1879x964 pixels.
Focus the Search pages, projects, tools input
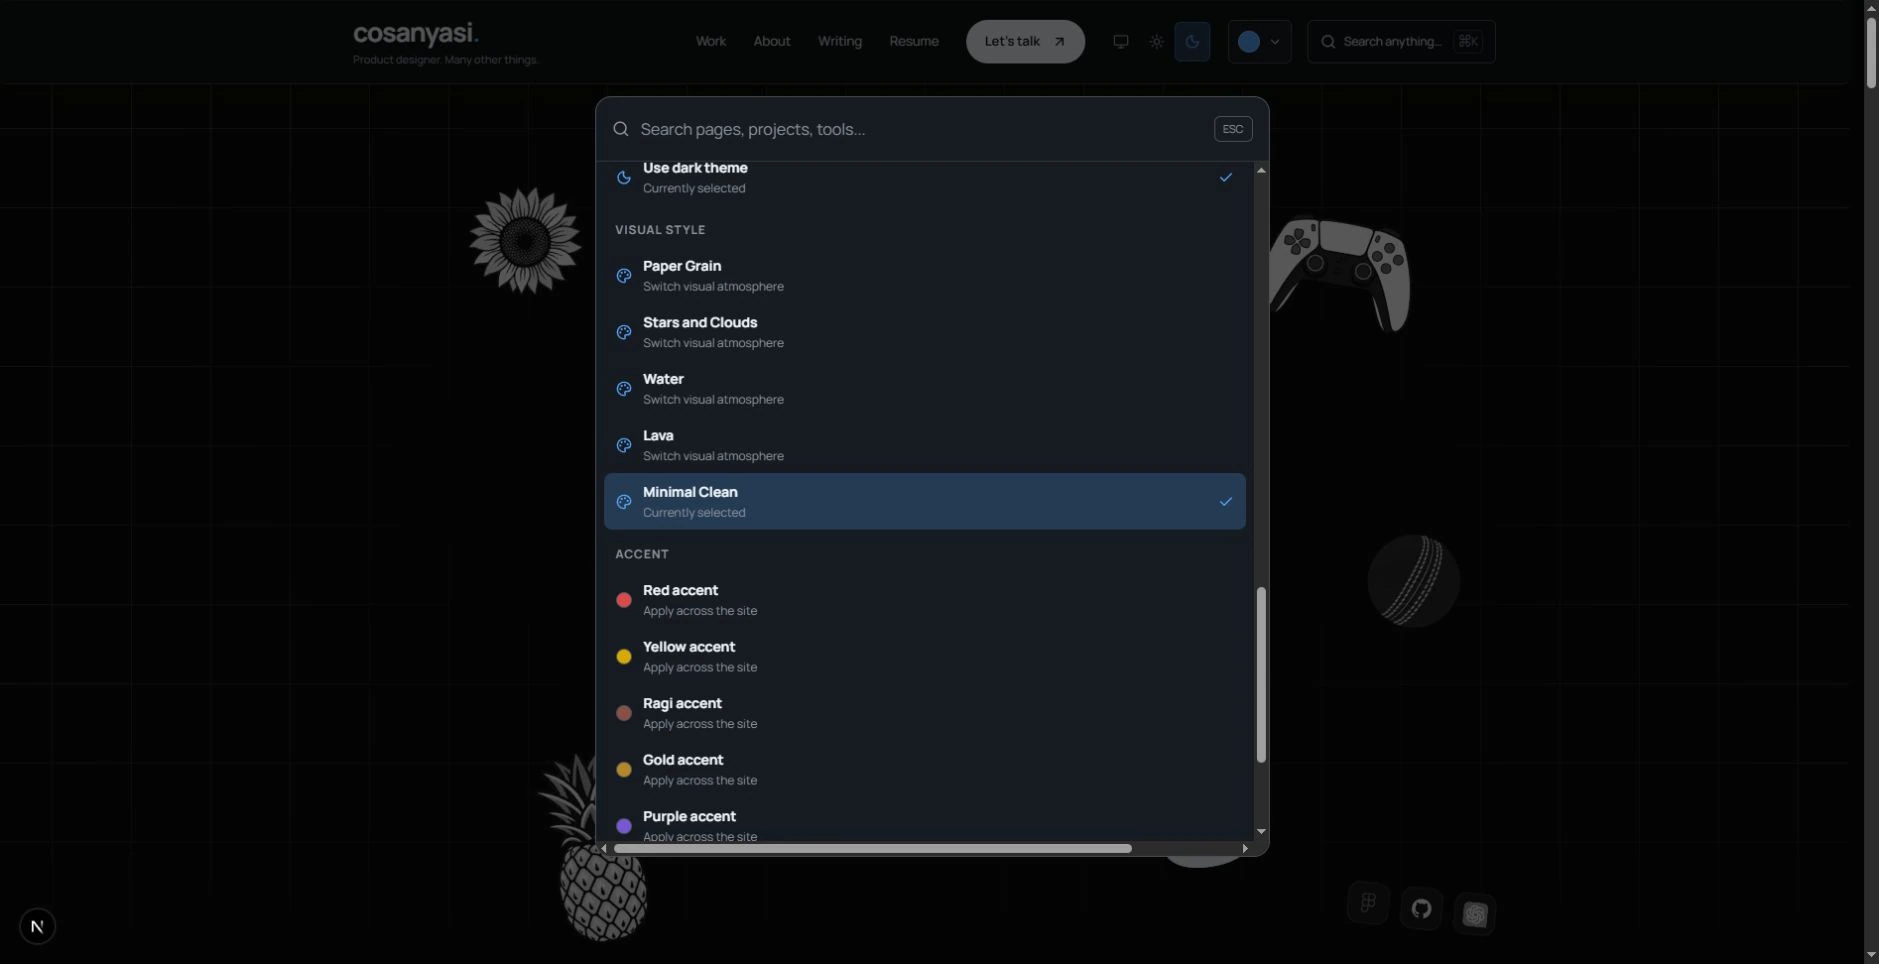pos(920,129)
